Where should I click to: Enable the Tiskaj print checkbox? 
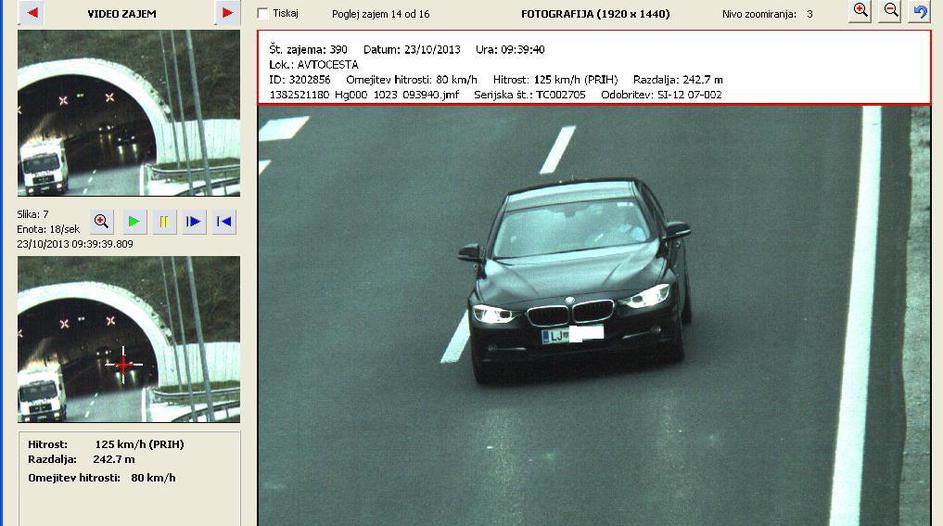pyautogui.click(x=263, y=14)
